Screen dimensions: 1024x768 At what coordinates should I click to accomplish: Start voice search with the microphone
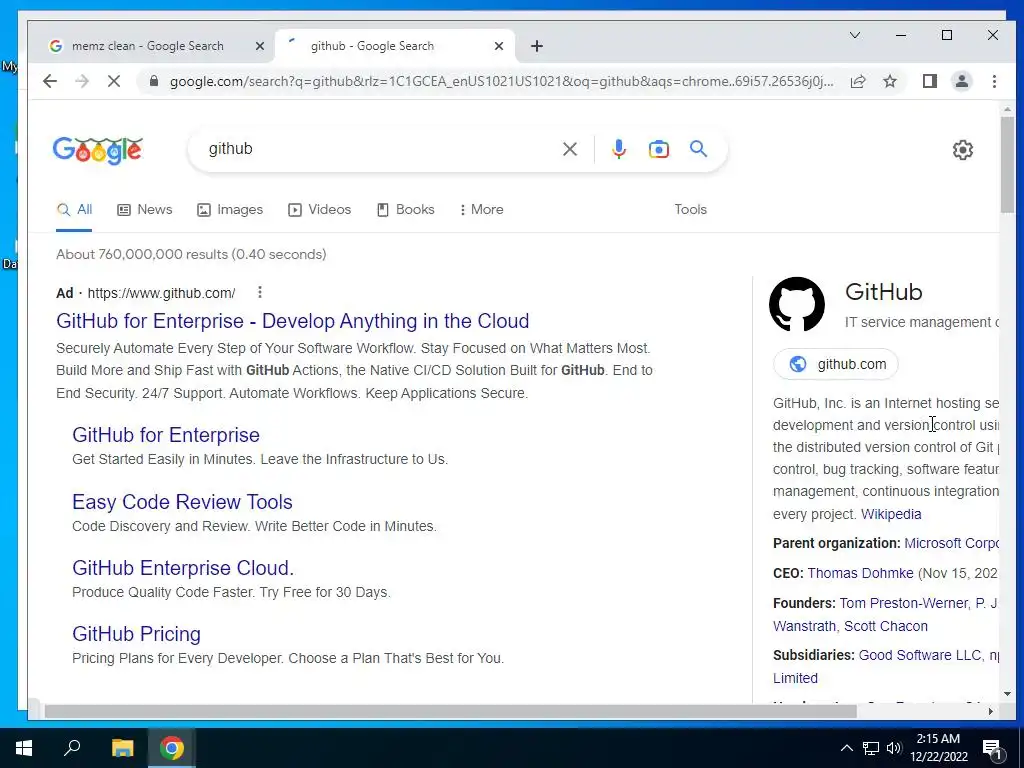pyautogui.click(x=619, y=149)
